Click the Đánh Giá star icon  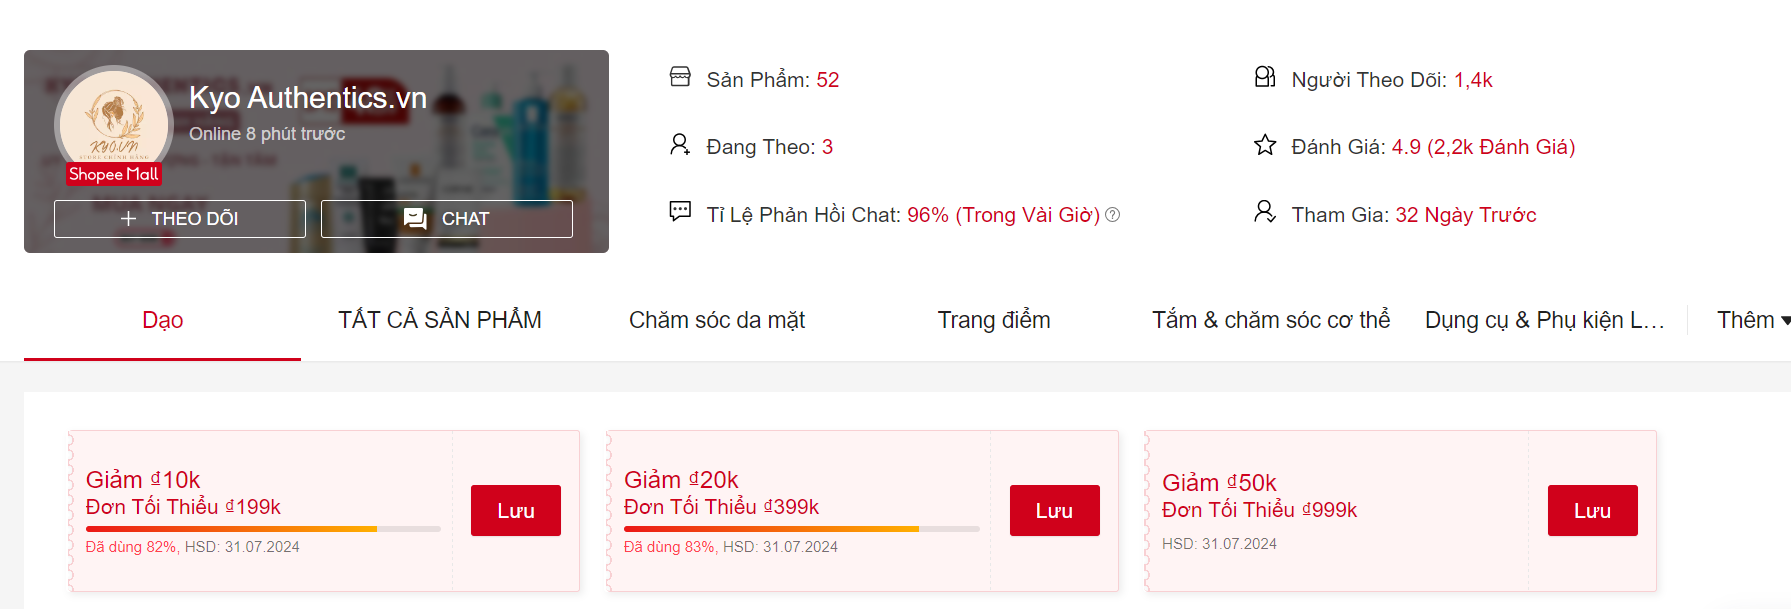1265,145
